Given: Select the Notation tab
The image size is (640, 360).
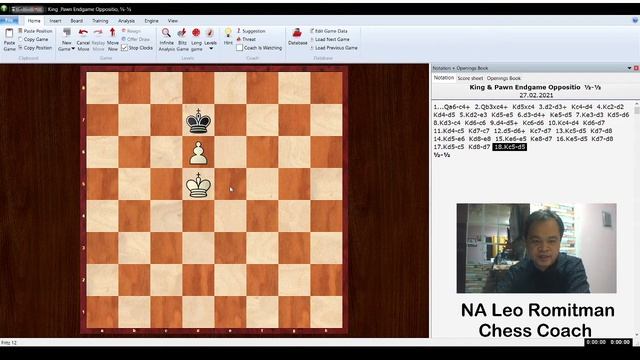Looking at the screenshot, I should (x=444, y=78).
